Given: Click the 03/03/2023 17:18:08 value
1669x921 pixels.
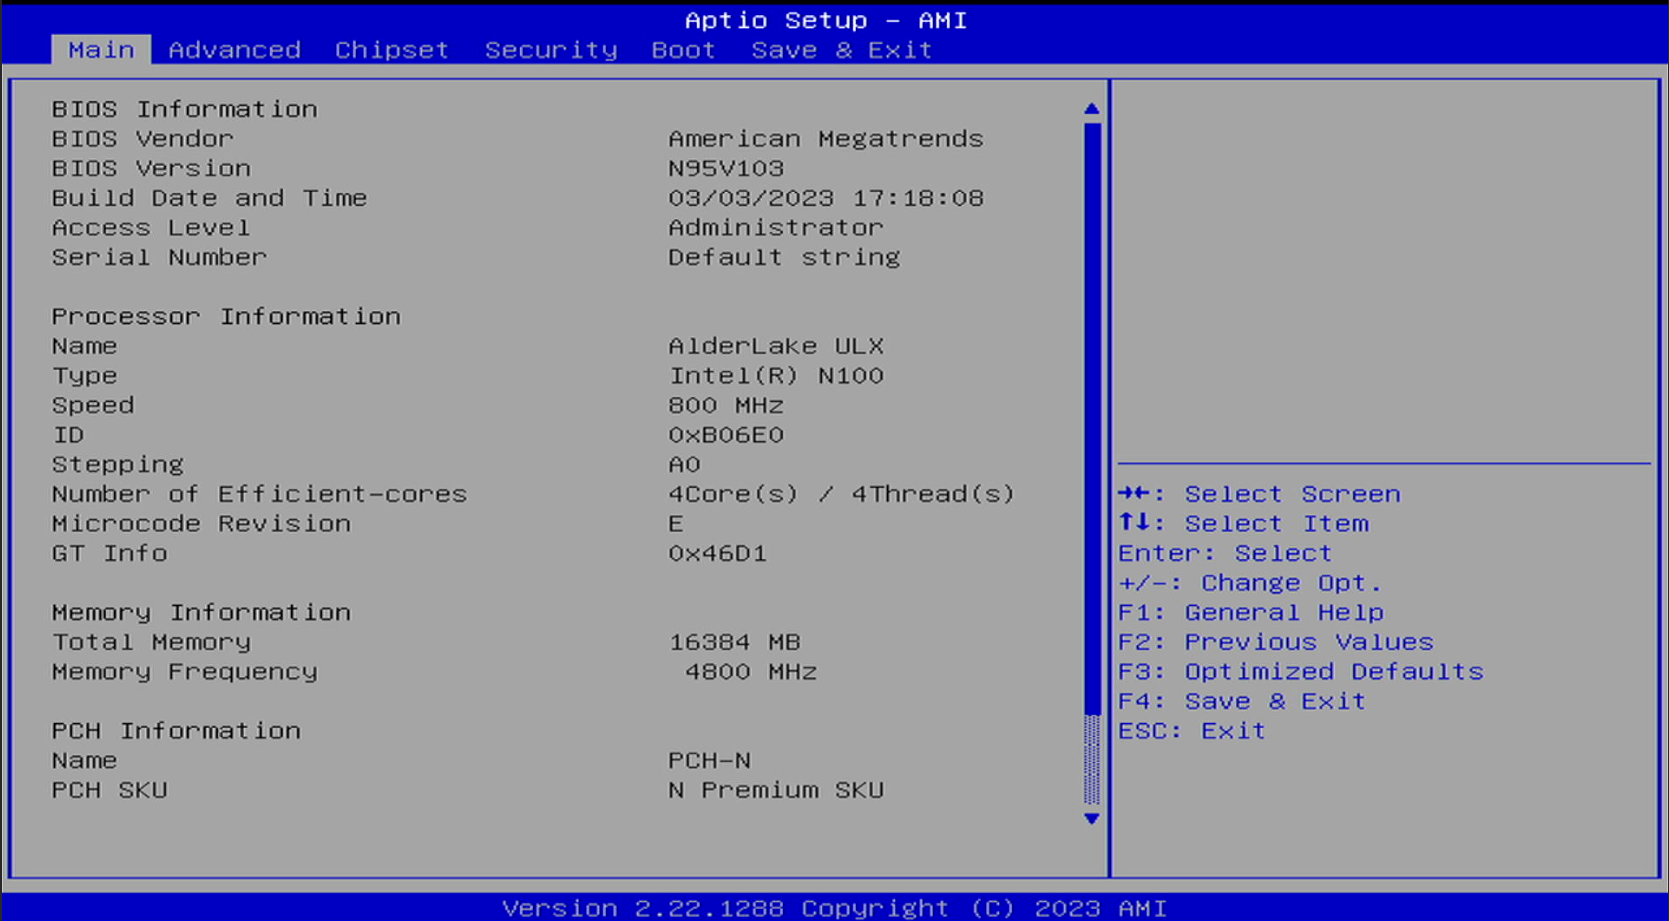Looking at the screenshot, I should [x=825, y=198].
